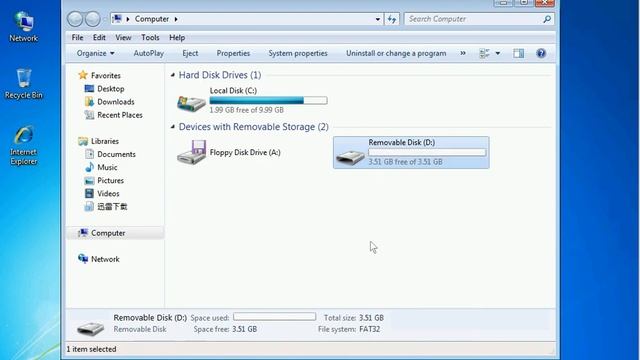This screenshot has height=360, width=640.
Task: Click the Recent Places icon
Action: 89,115
